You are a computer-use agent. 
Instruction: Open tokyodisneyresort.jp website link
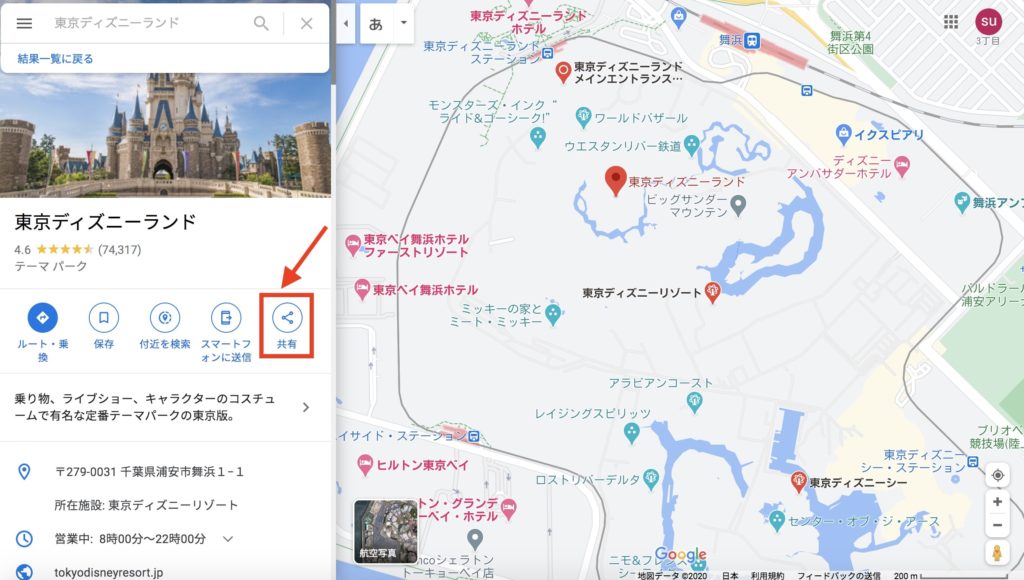click(108, 572)
